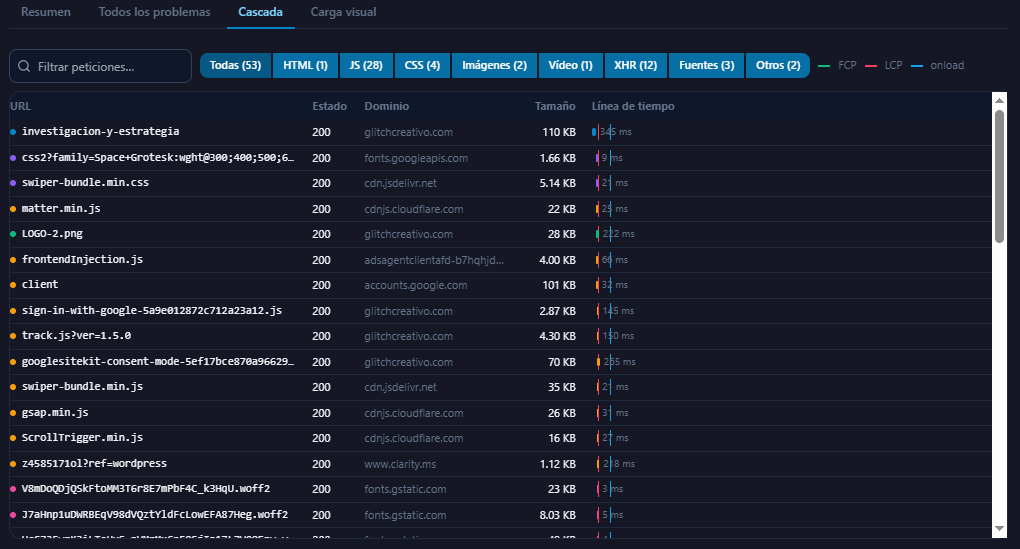This screenshot has width=1020, height=549.
Task: Select the track.js?ver=1.5.0 request
Action: [501, 336]
